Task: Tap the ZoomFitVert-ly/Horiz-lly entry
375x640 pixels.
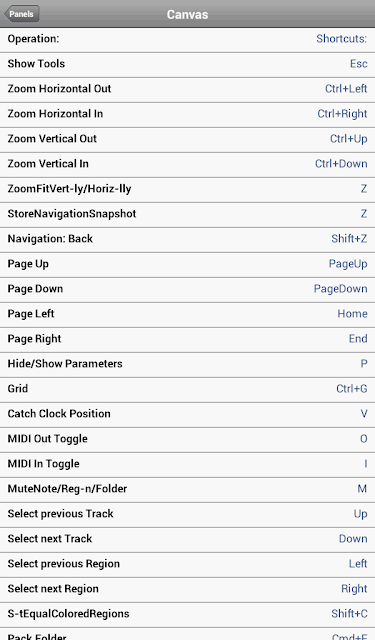Action: click(187, 190)
